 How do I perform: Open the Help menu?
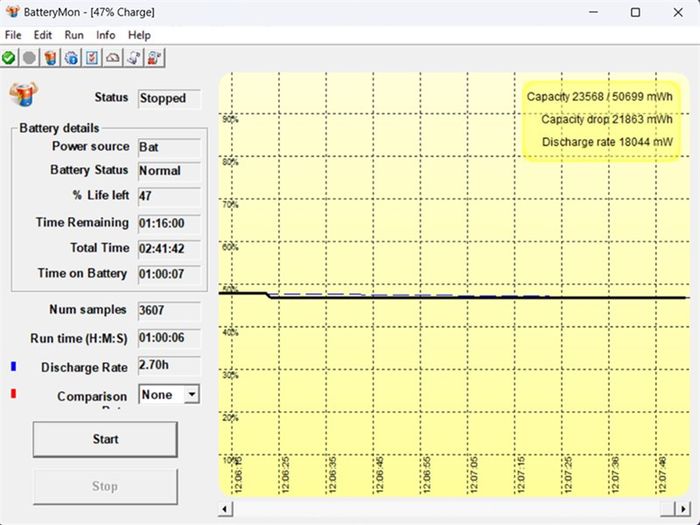[139, 35]
